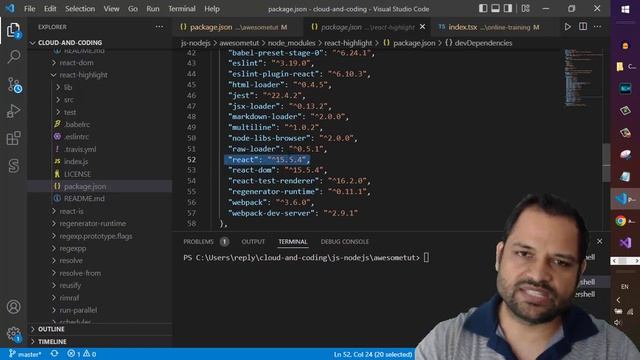The image size is (640, 360).
Task: Open the Explorer view in activity bar
Action: tap(13, 30)
